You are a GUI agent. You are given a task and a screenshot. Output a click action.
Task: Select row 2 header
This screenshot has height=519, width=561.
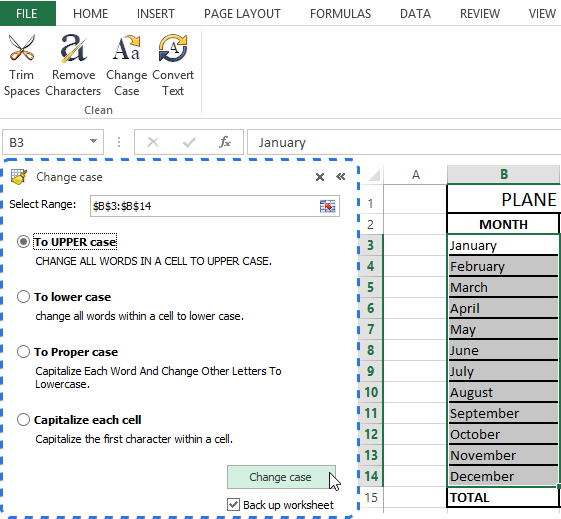pyautogui.click(x=371, y=224)
